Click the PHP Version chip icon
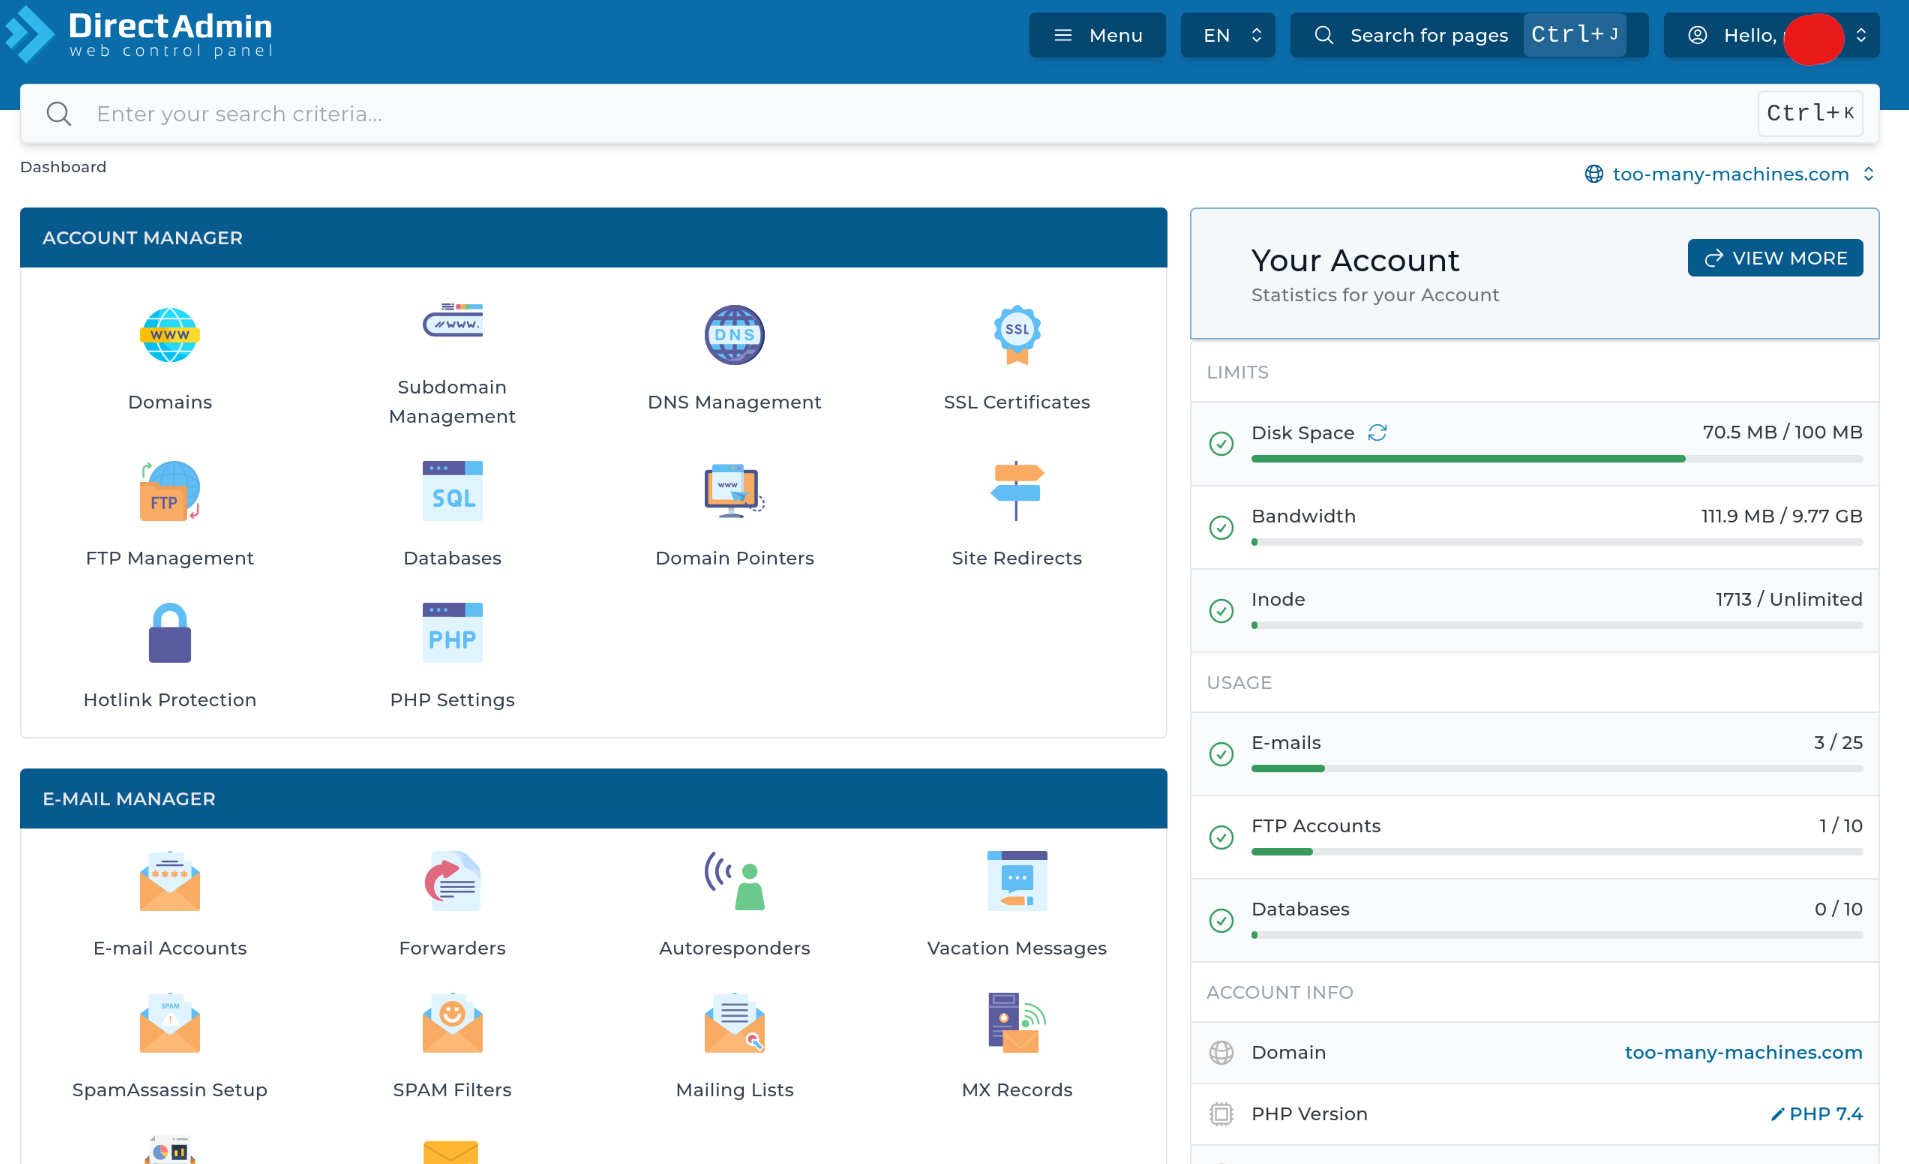Image resolution: width=1909 pixels, height=1164 pixels. pyautogui.click(x=1221, y=1114)
